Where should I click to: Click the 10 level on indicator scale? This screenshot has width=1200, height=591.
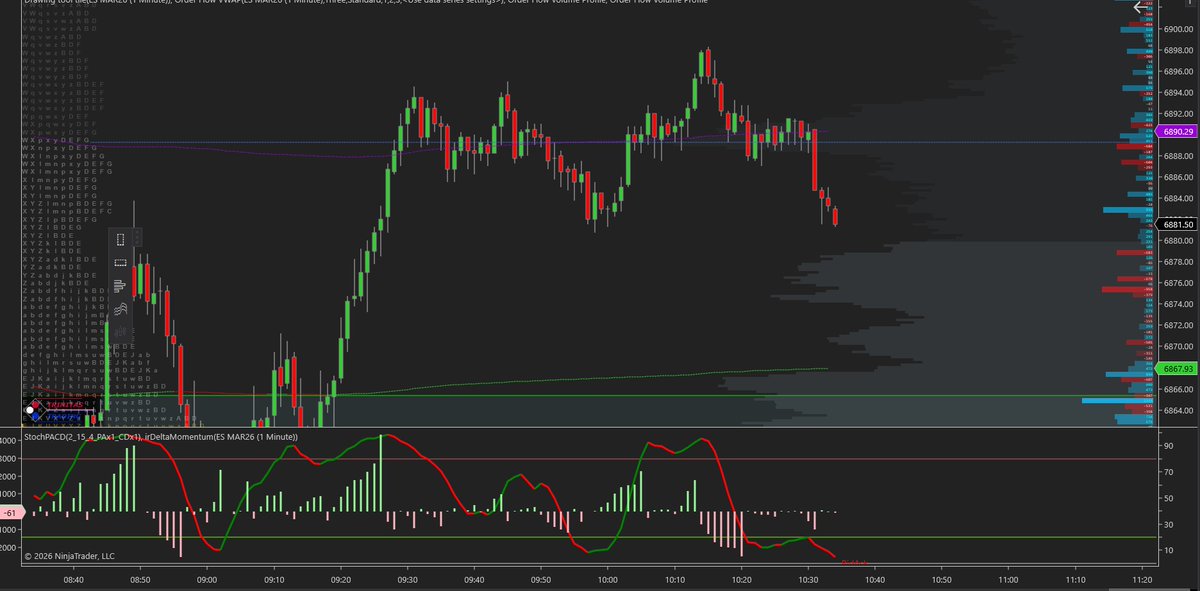(x=1168, y=551)
